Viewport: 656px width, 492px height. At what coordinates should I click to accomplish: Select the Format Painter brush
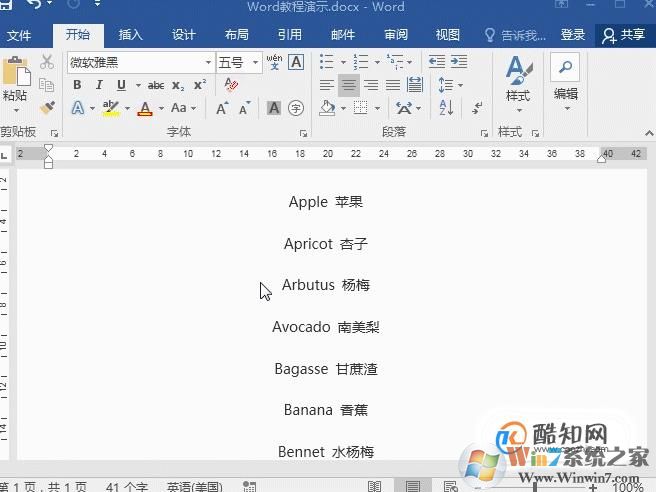click(47, 108)
